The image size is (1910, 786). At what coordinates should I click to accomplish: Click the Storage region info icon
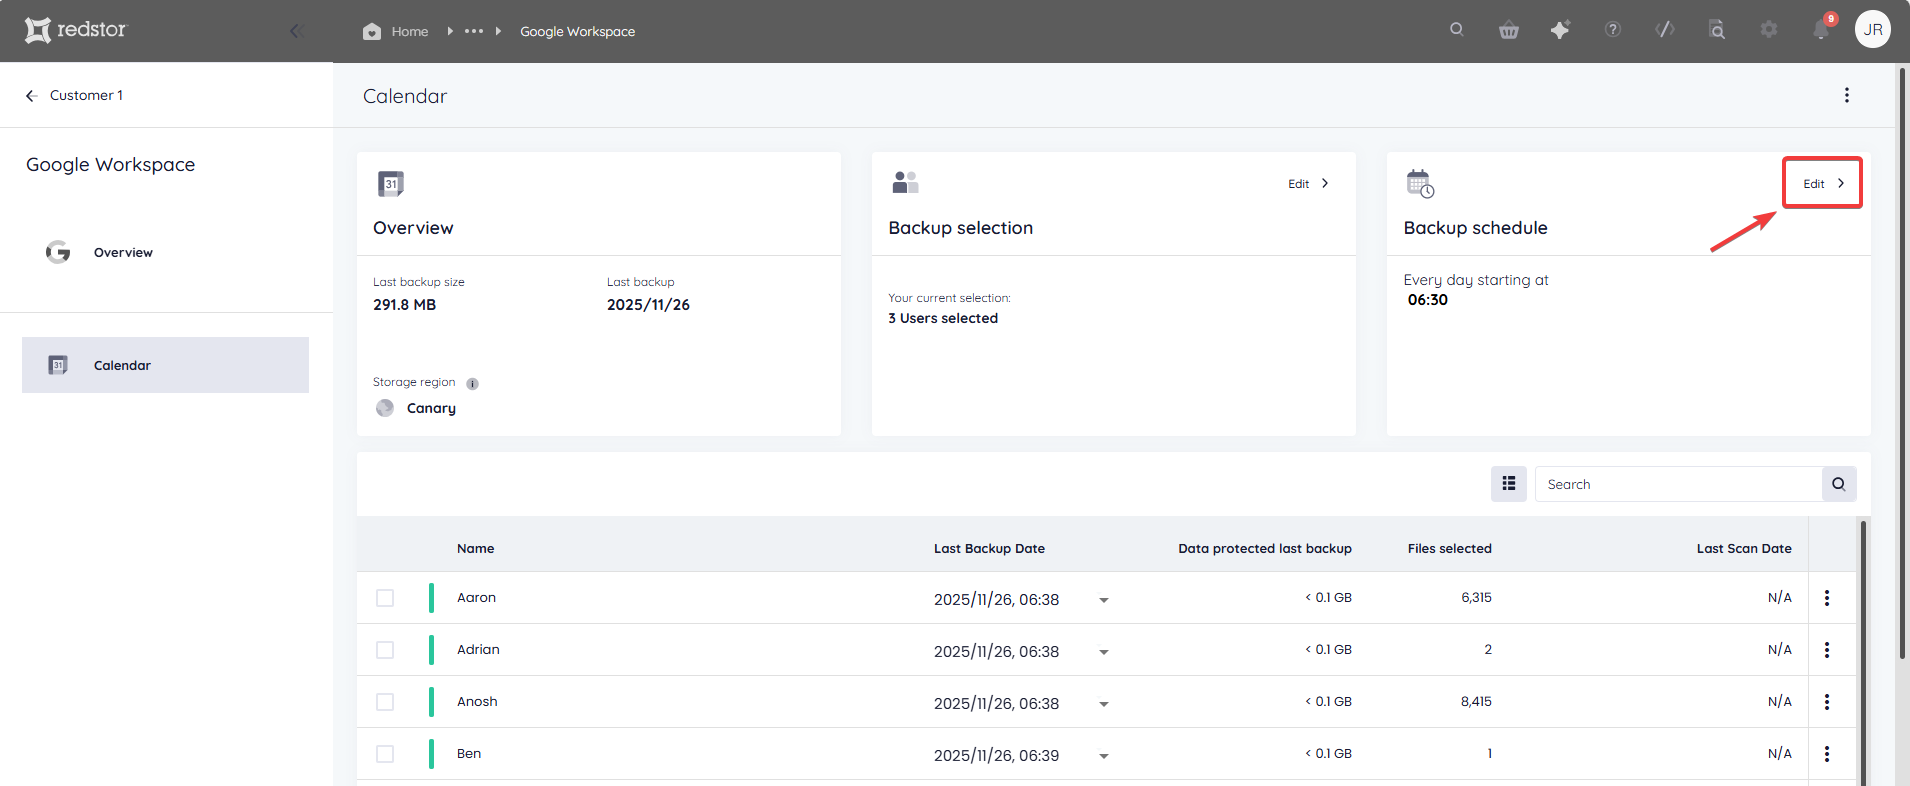473,383
